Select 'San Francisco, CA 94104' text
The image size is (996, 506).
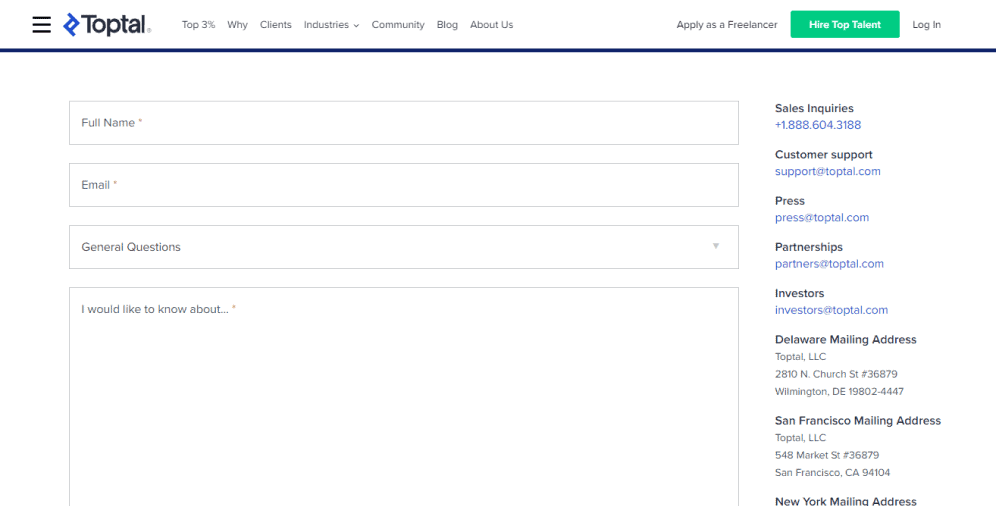[832, 473]
